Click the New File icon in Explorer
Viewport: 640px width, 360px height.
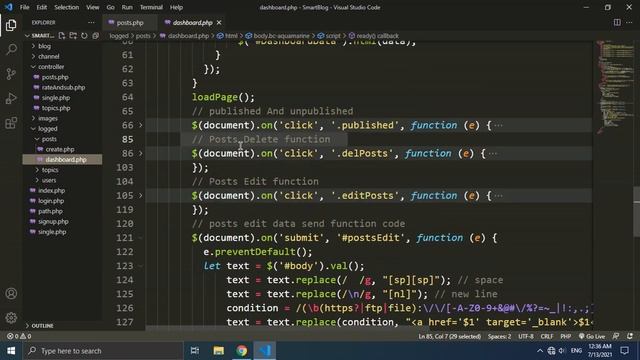point(62,36)
